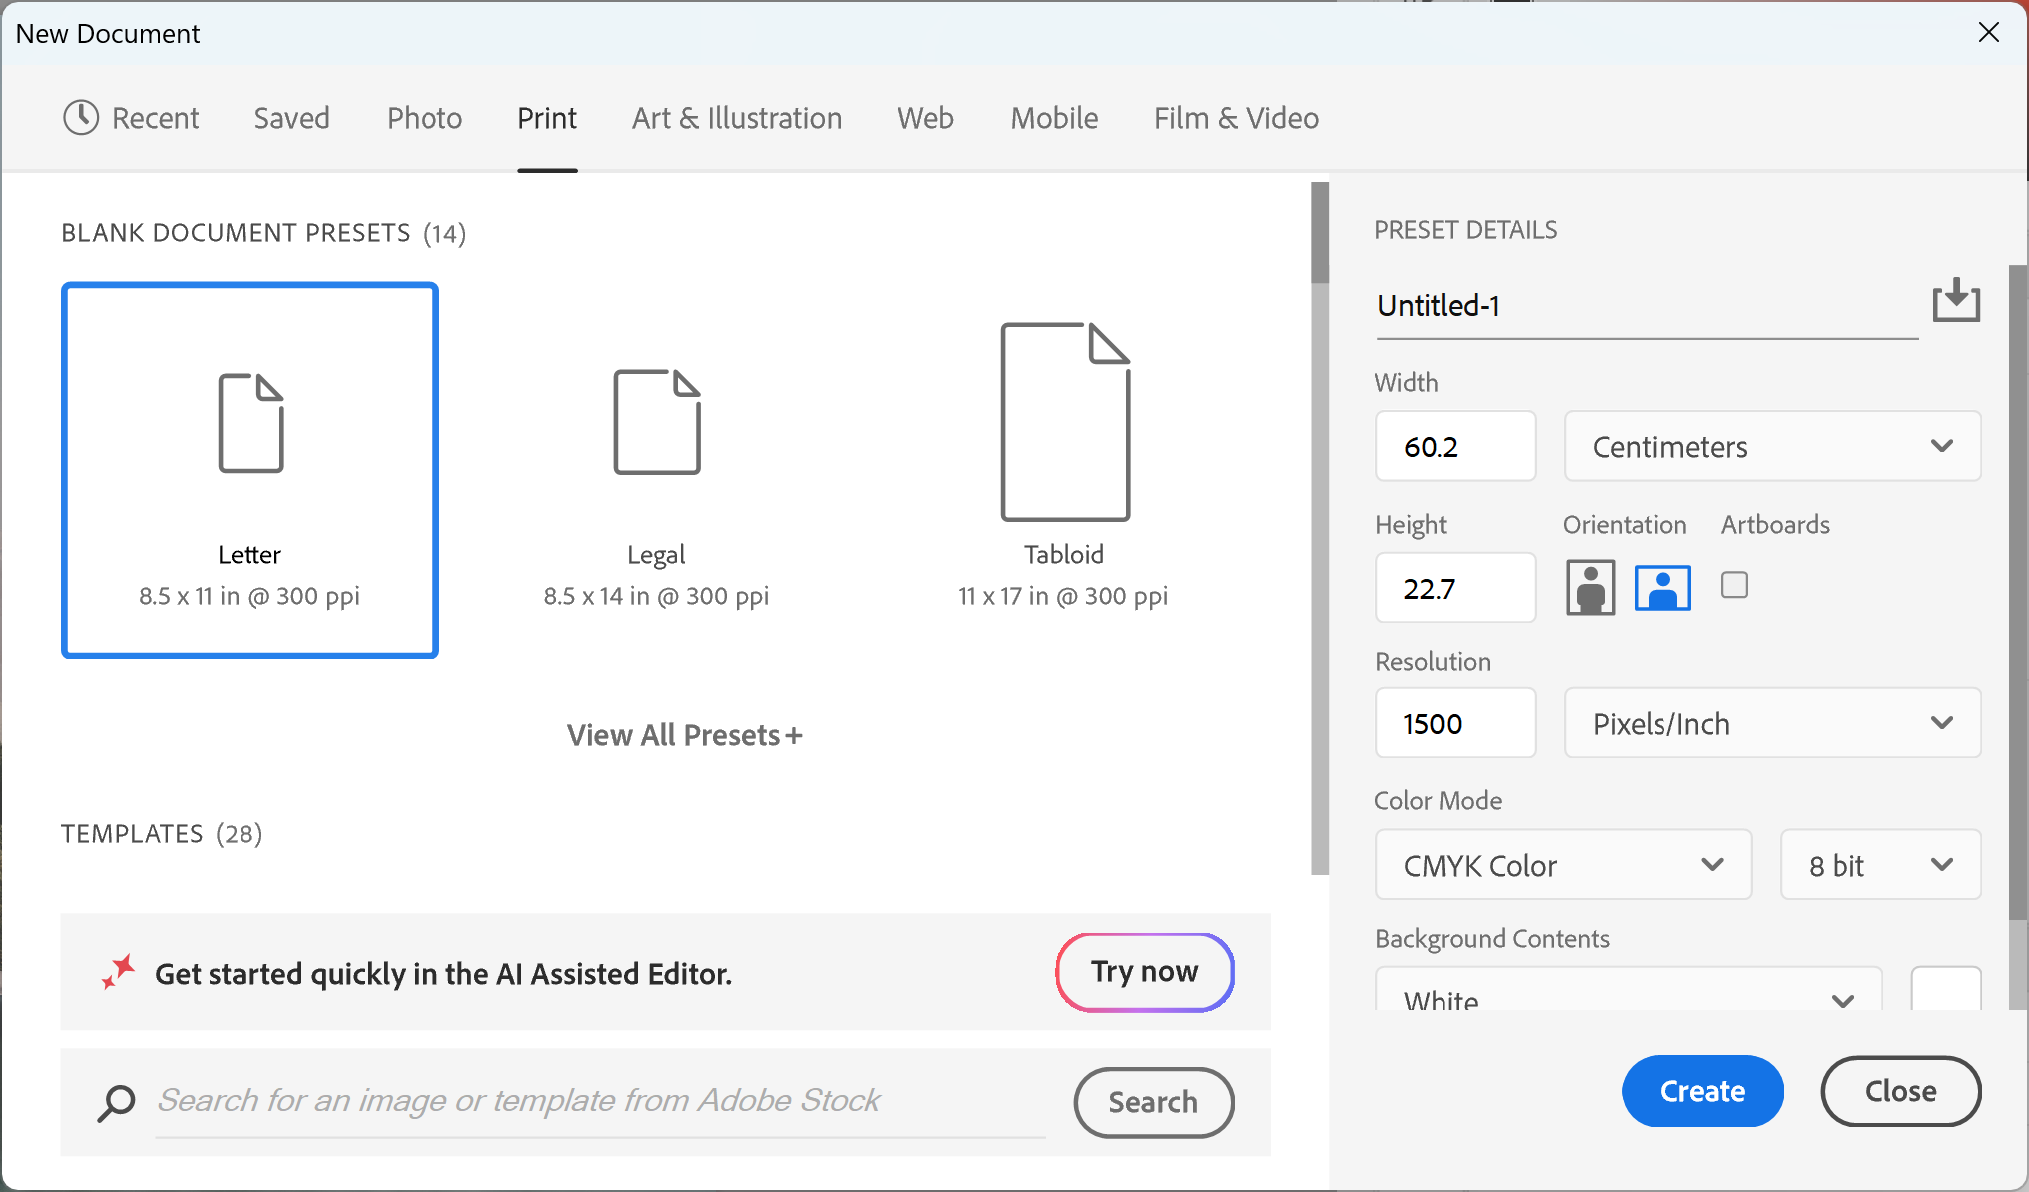This screenshot has width=2029, height=1192.
Task: Enable the Artboards checkbox
Action: 1734,585
